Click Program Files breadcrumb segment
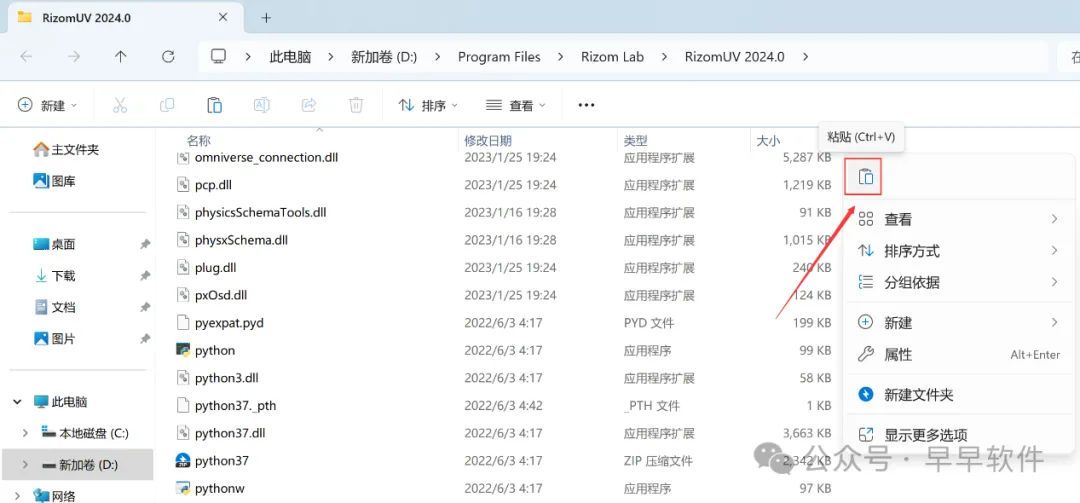The height and width of the screenshot is (503, 1080). coord(499,57)
